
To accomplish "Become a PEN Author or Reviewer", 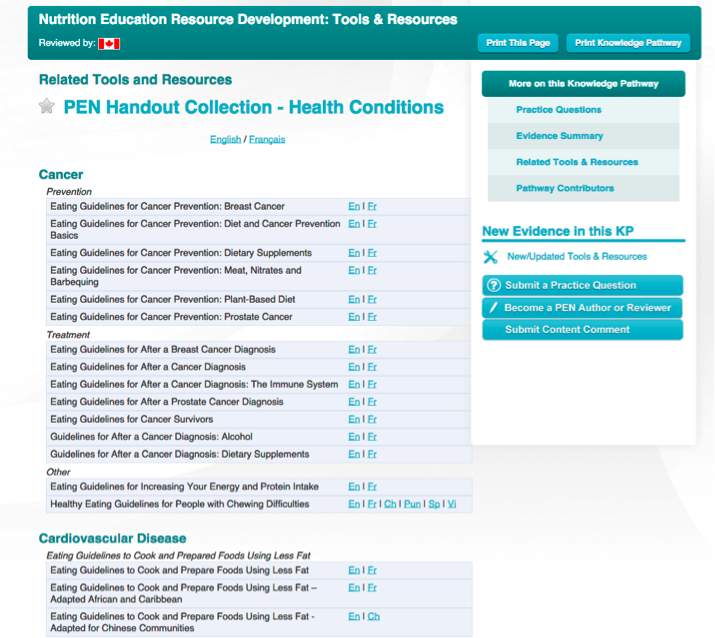I will 582,308.
